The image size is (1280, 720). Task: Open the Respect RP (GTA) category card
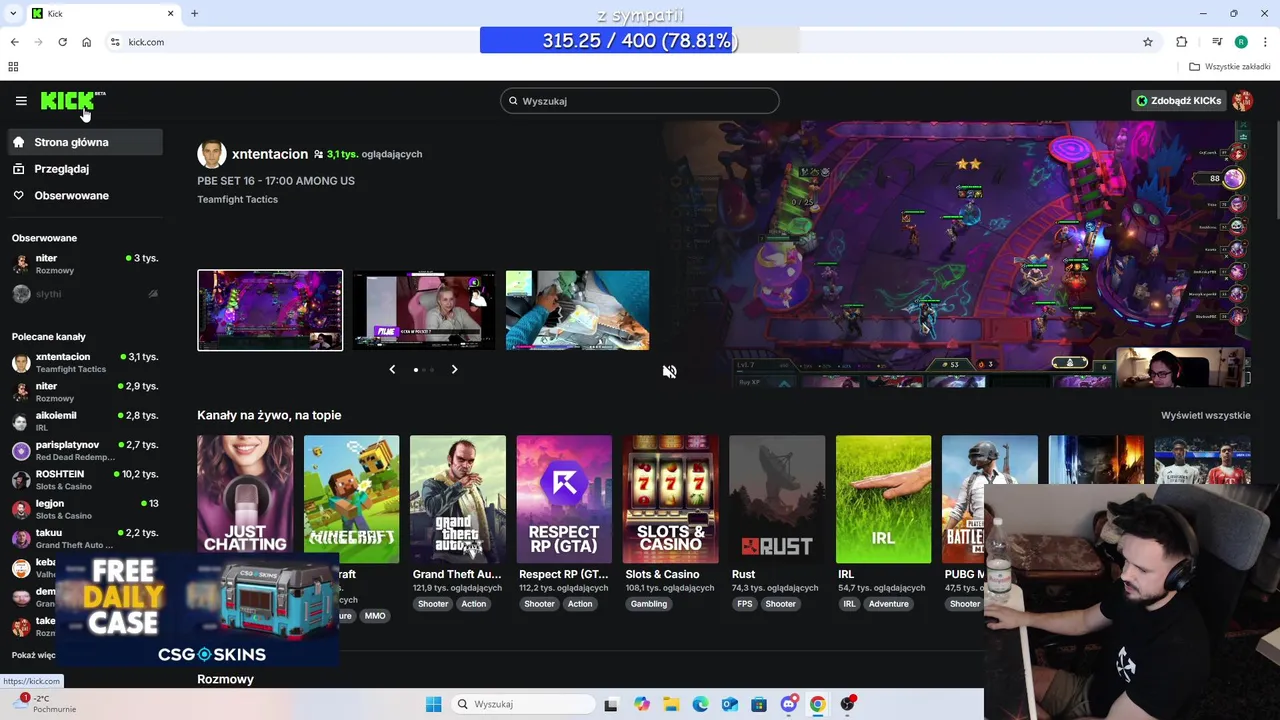coord(564,499)
